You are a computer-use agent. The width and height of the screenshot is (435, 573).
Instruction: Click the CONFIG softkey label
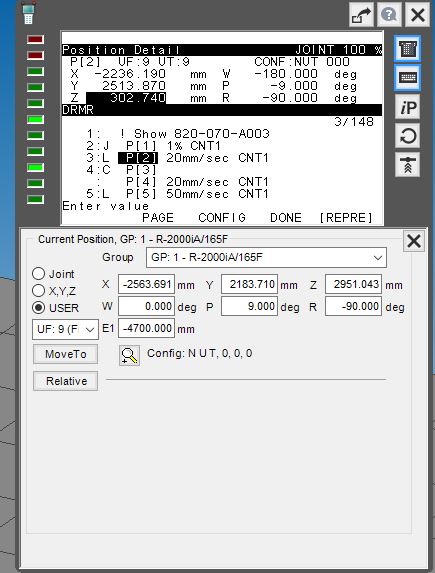[x=222, y=218]
